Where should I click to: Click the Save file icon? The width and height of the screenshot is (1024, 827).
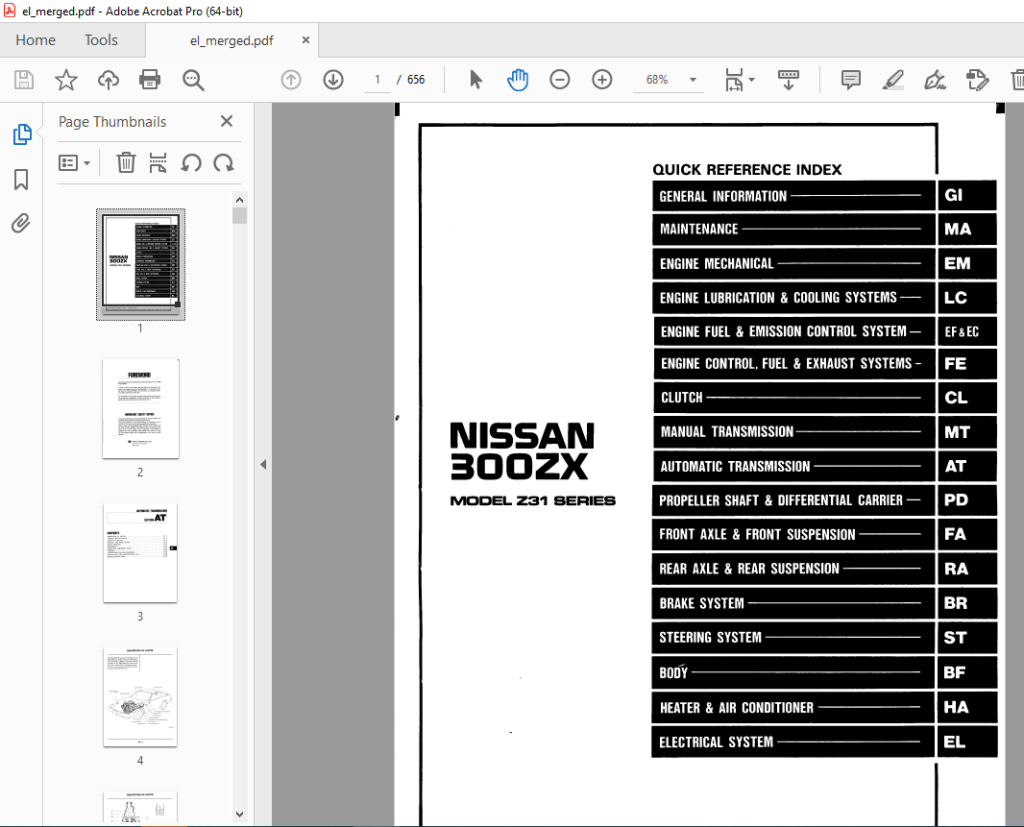point(24,80)
